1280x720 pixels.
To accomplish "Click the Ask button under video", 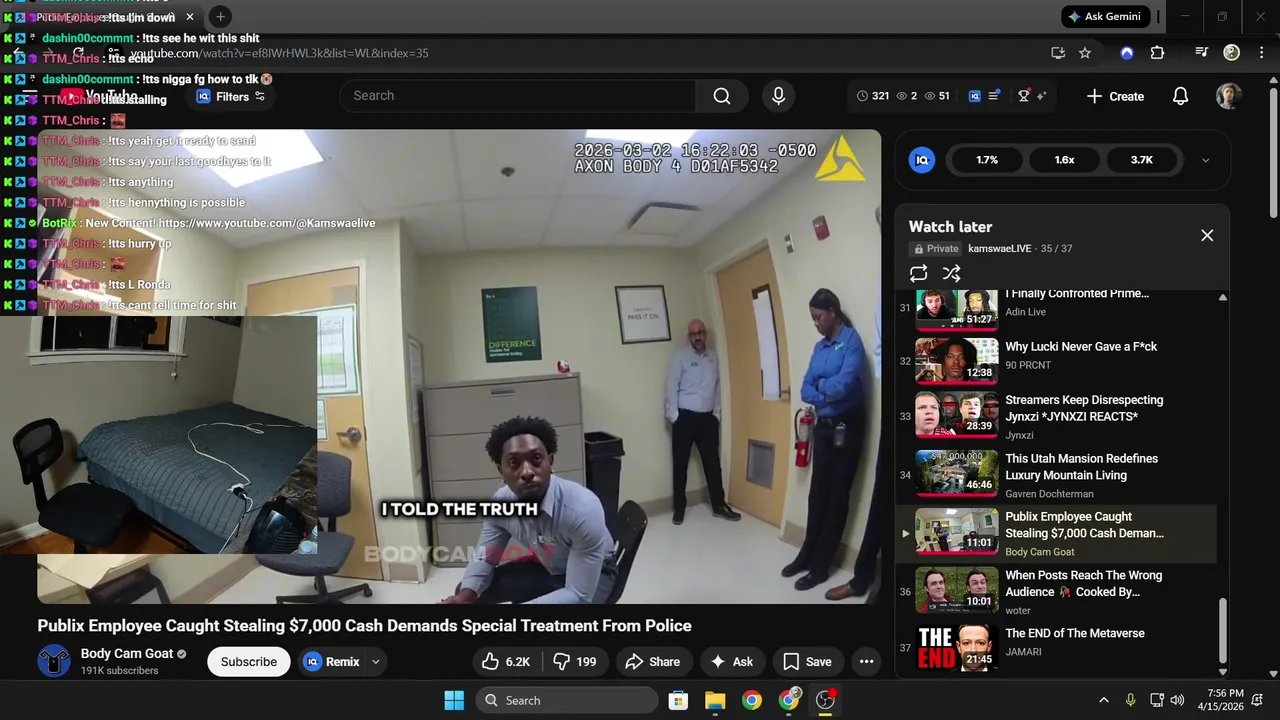I will pos(732,661).
